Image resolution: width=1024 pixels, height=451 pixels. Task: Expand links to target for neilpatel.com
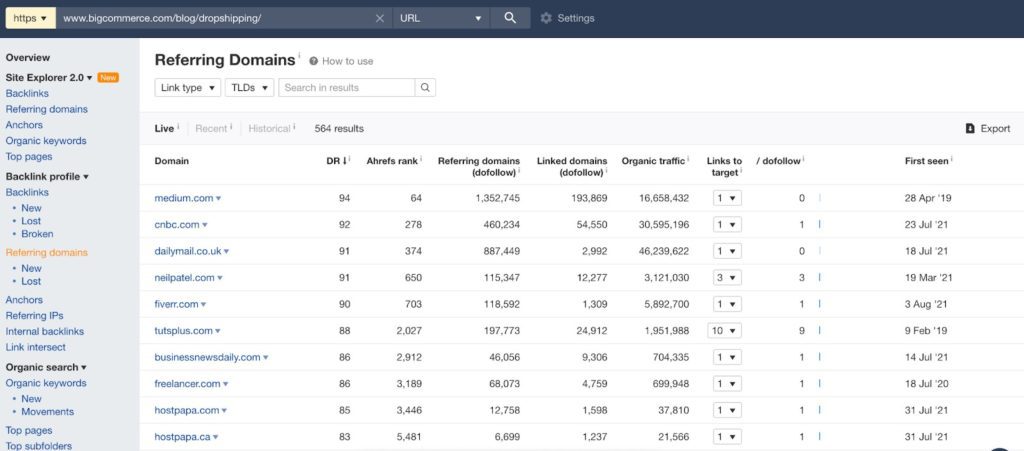point(727,277)
